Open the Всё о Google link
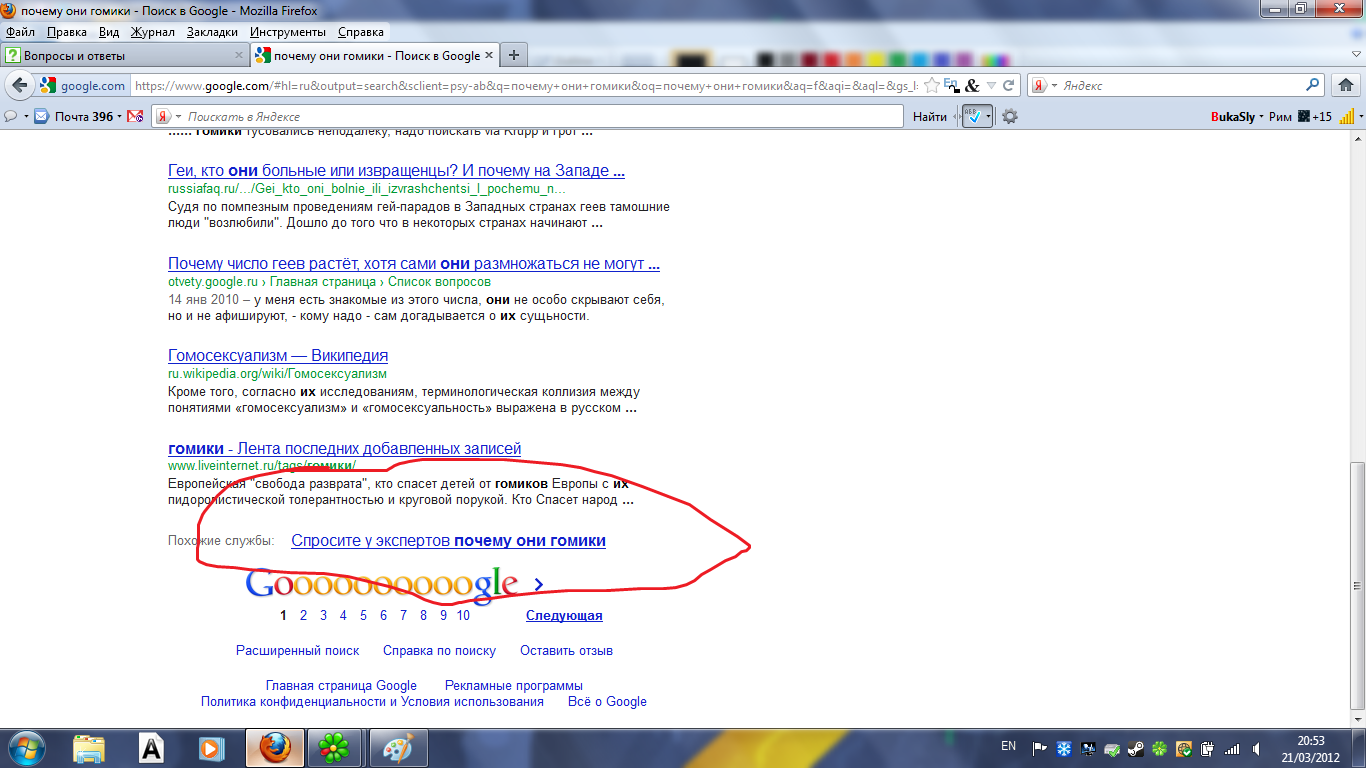Image resolution: width=1366 pixels, height=768 pixels. pyautogui.click(x=607, y=702)
